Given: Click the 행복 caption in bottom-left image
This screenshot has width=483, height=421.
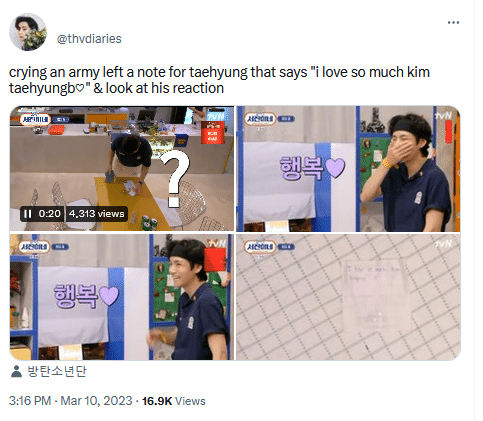Looking at the screenshot, I should (76, 296).
